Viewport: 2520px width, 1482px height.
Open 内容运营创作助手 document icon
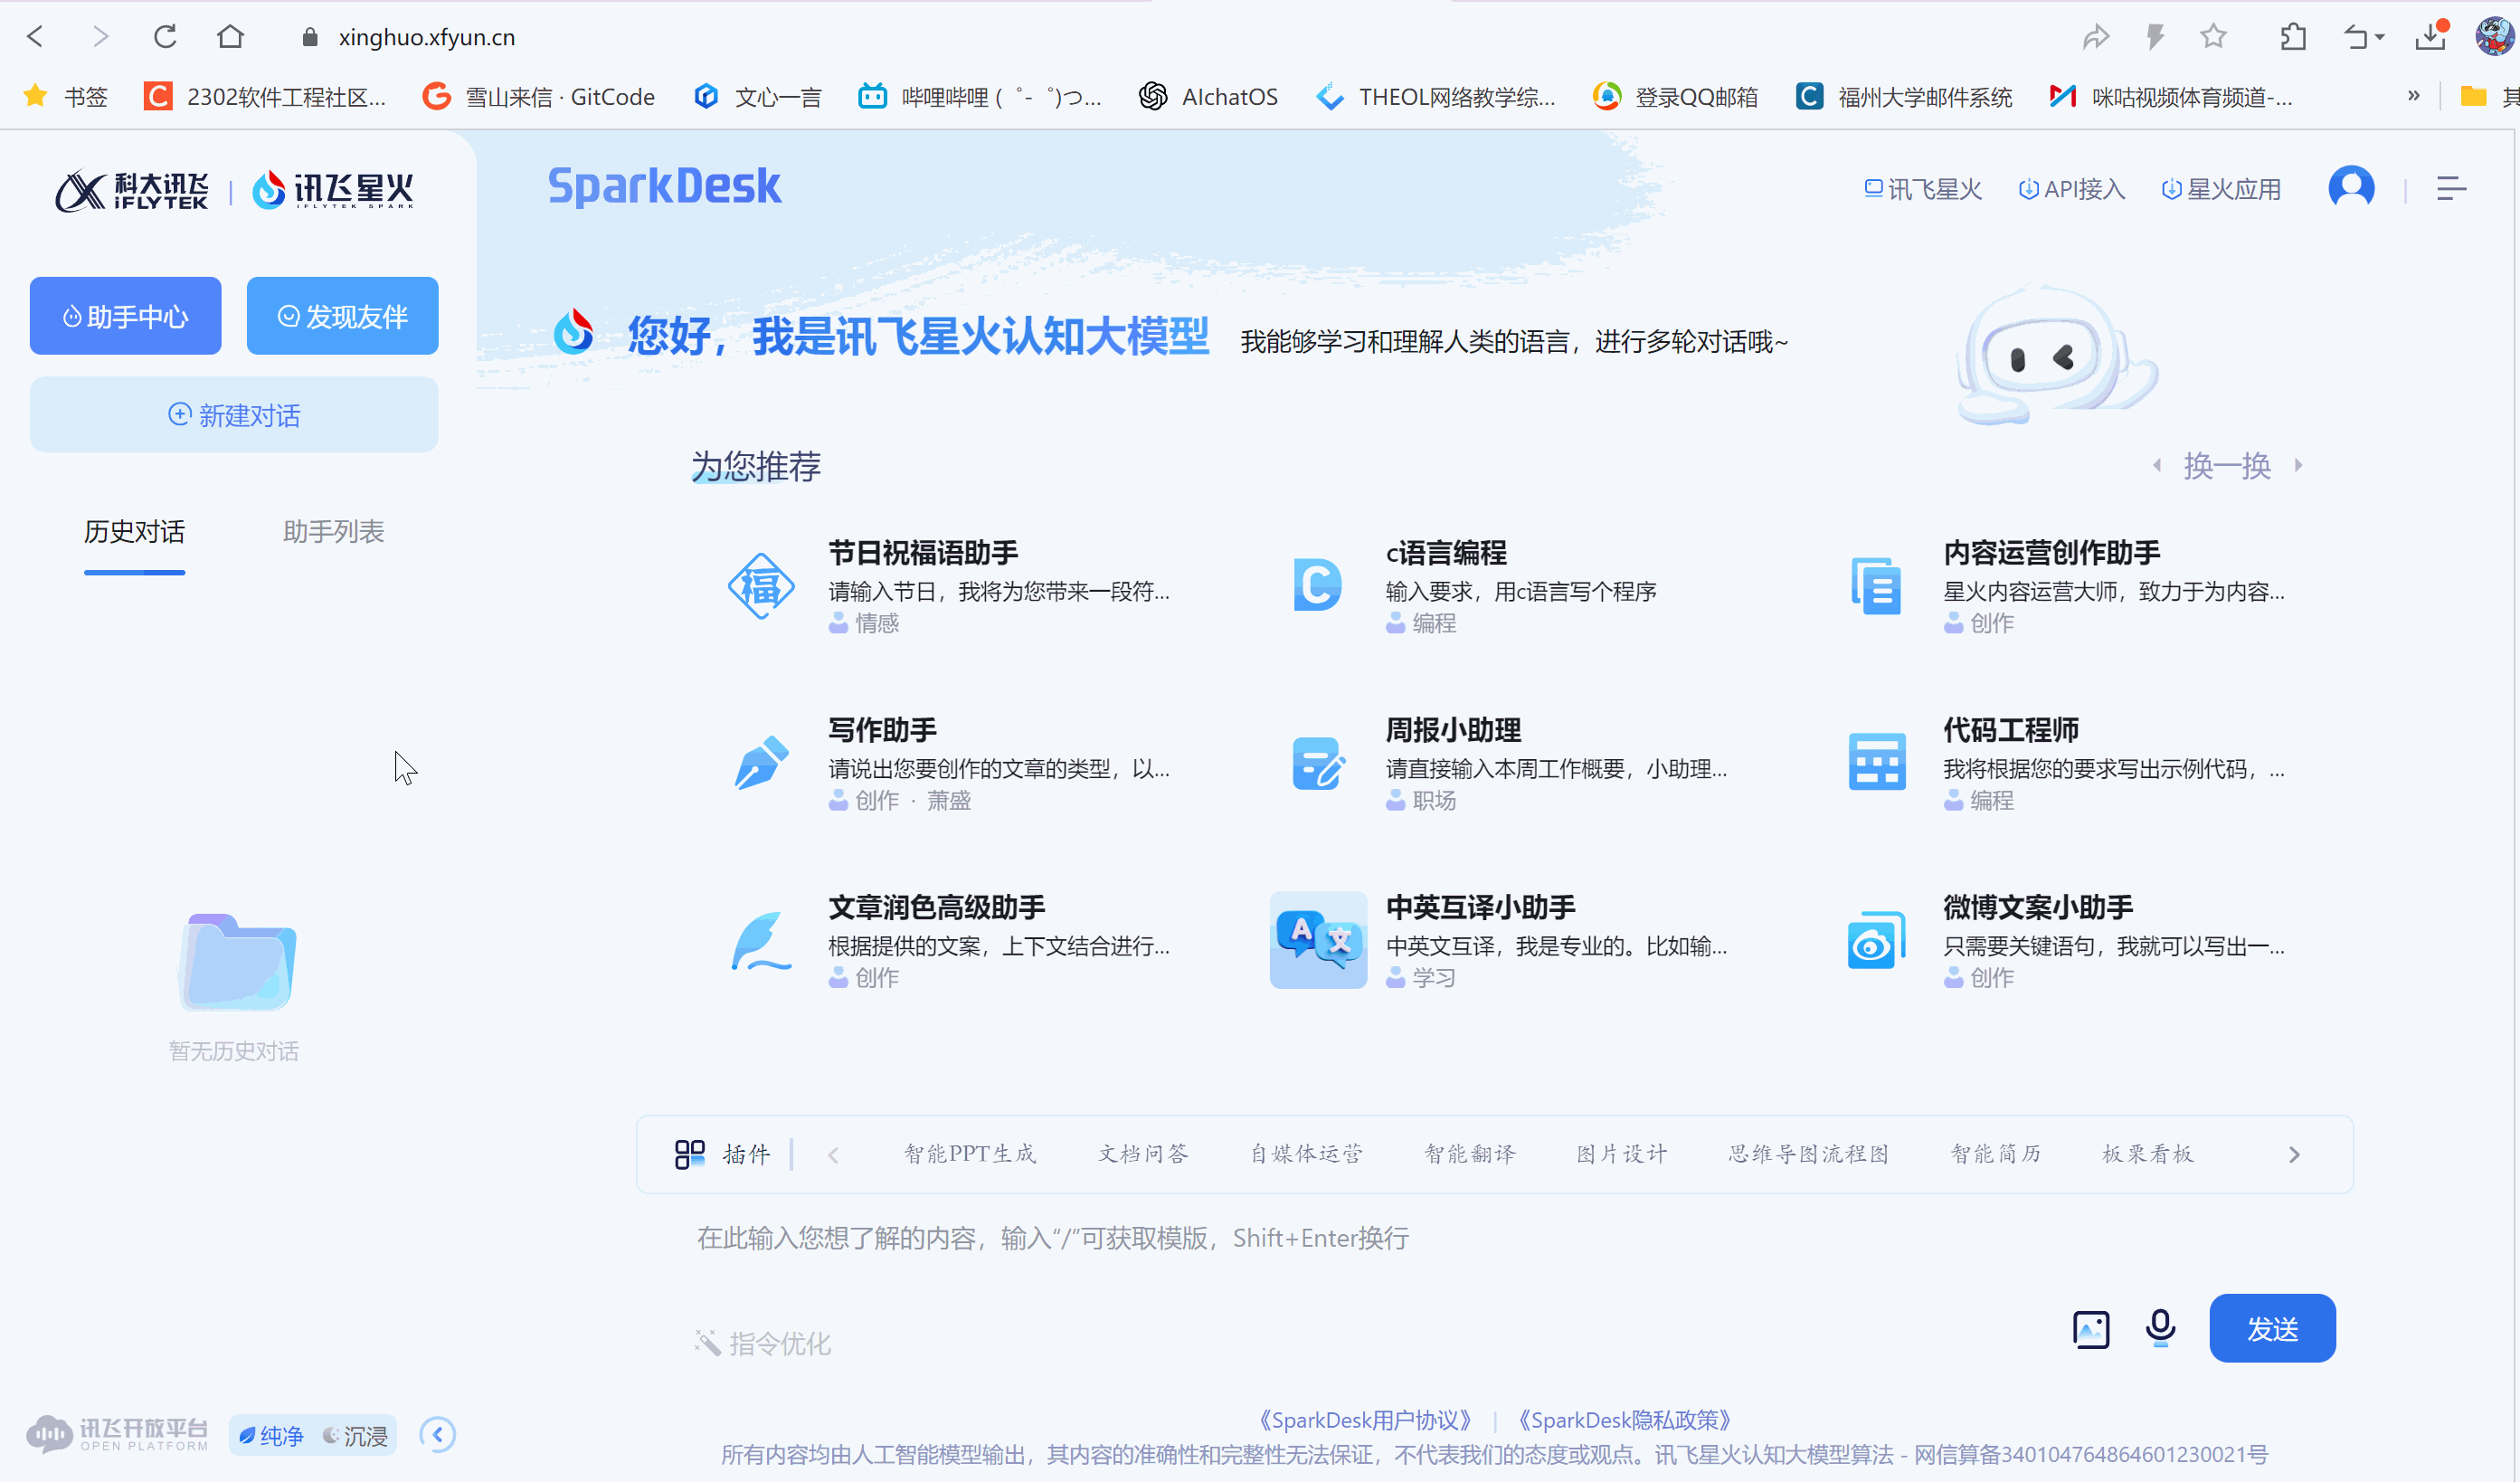coord(1876,586)
